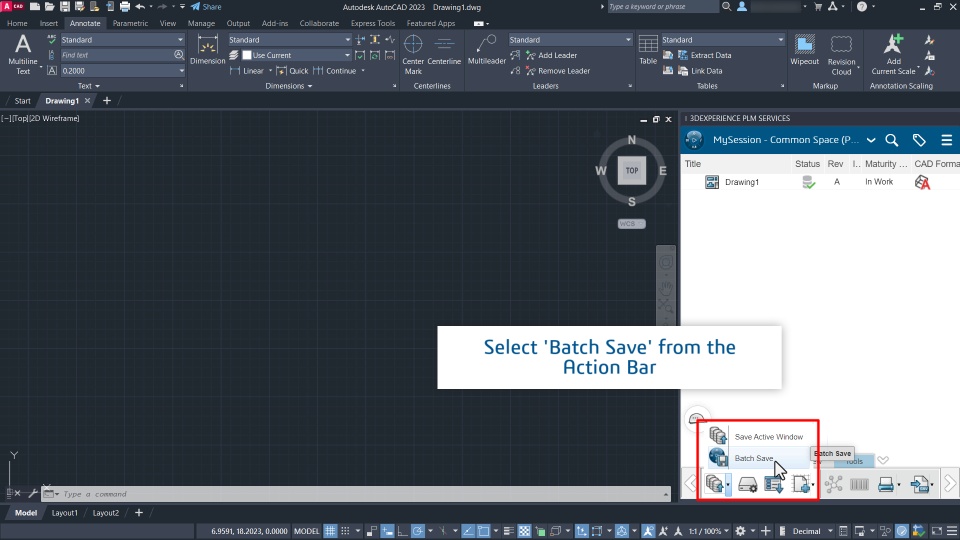
Task: Toggle transparency display in status bar
Action: tap(525, 531)
